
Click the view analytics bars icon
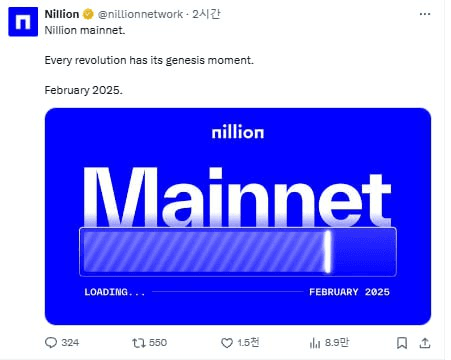[315, 343]
